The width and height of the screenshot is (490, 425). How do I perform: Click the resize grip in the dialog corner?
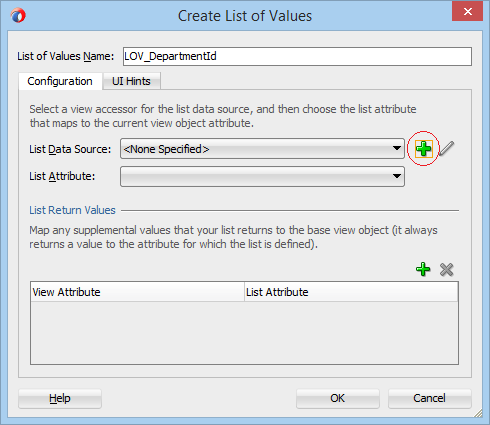[478, 413]
